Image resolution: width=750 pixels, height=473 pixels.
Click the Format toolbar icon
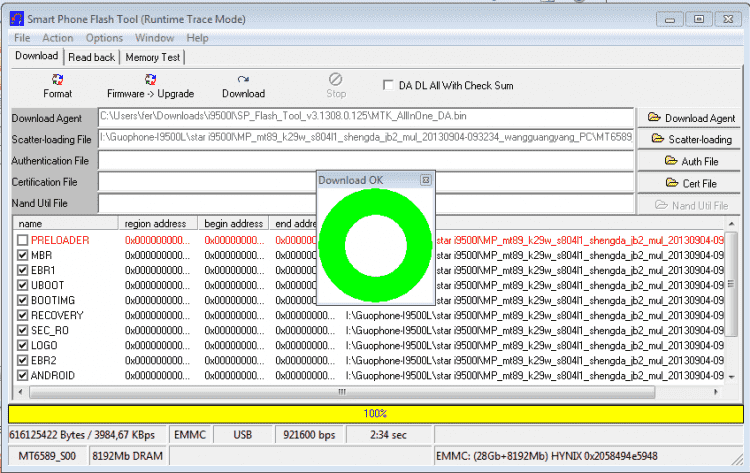57,79
